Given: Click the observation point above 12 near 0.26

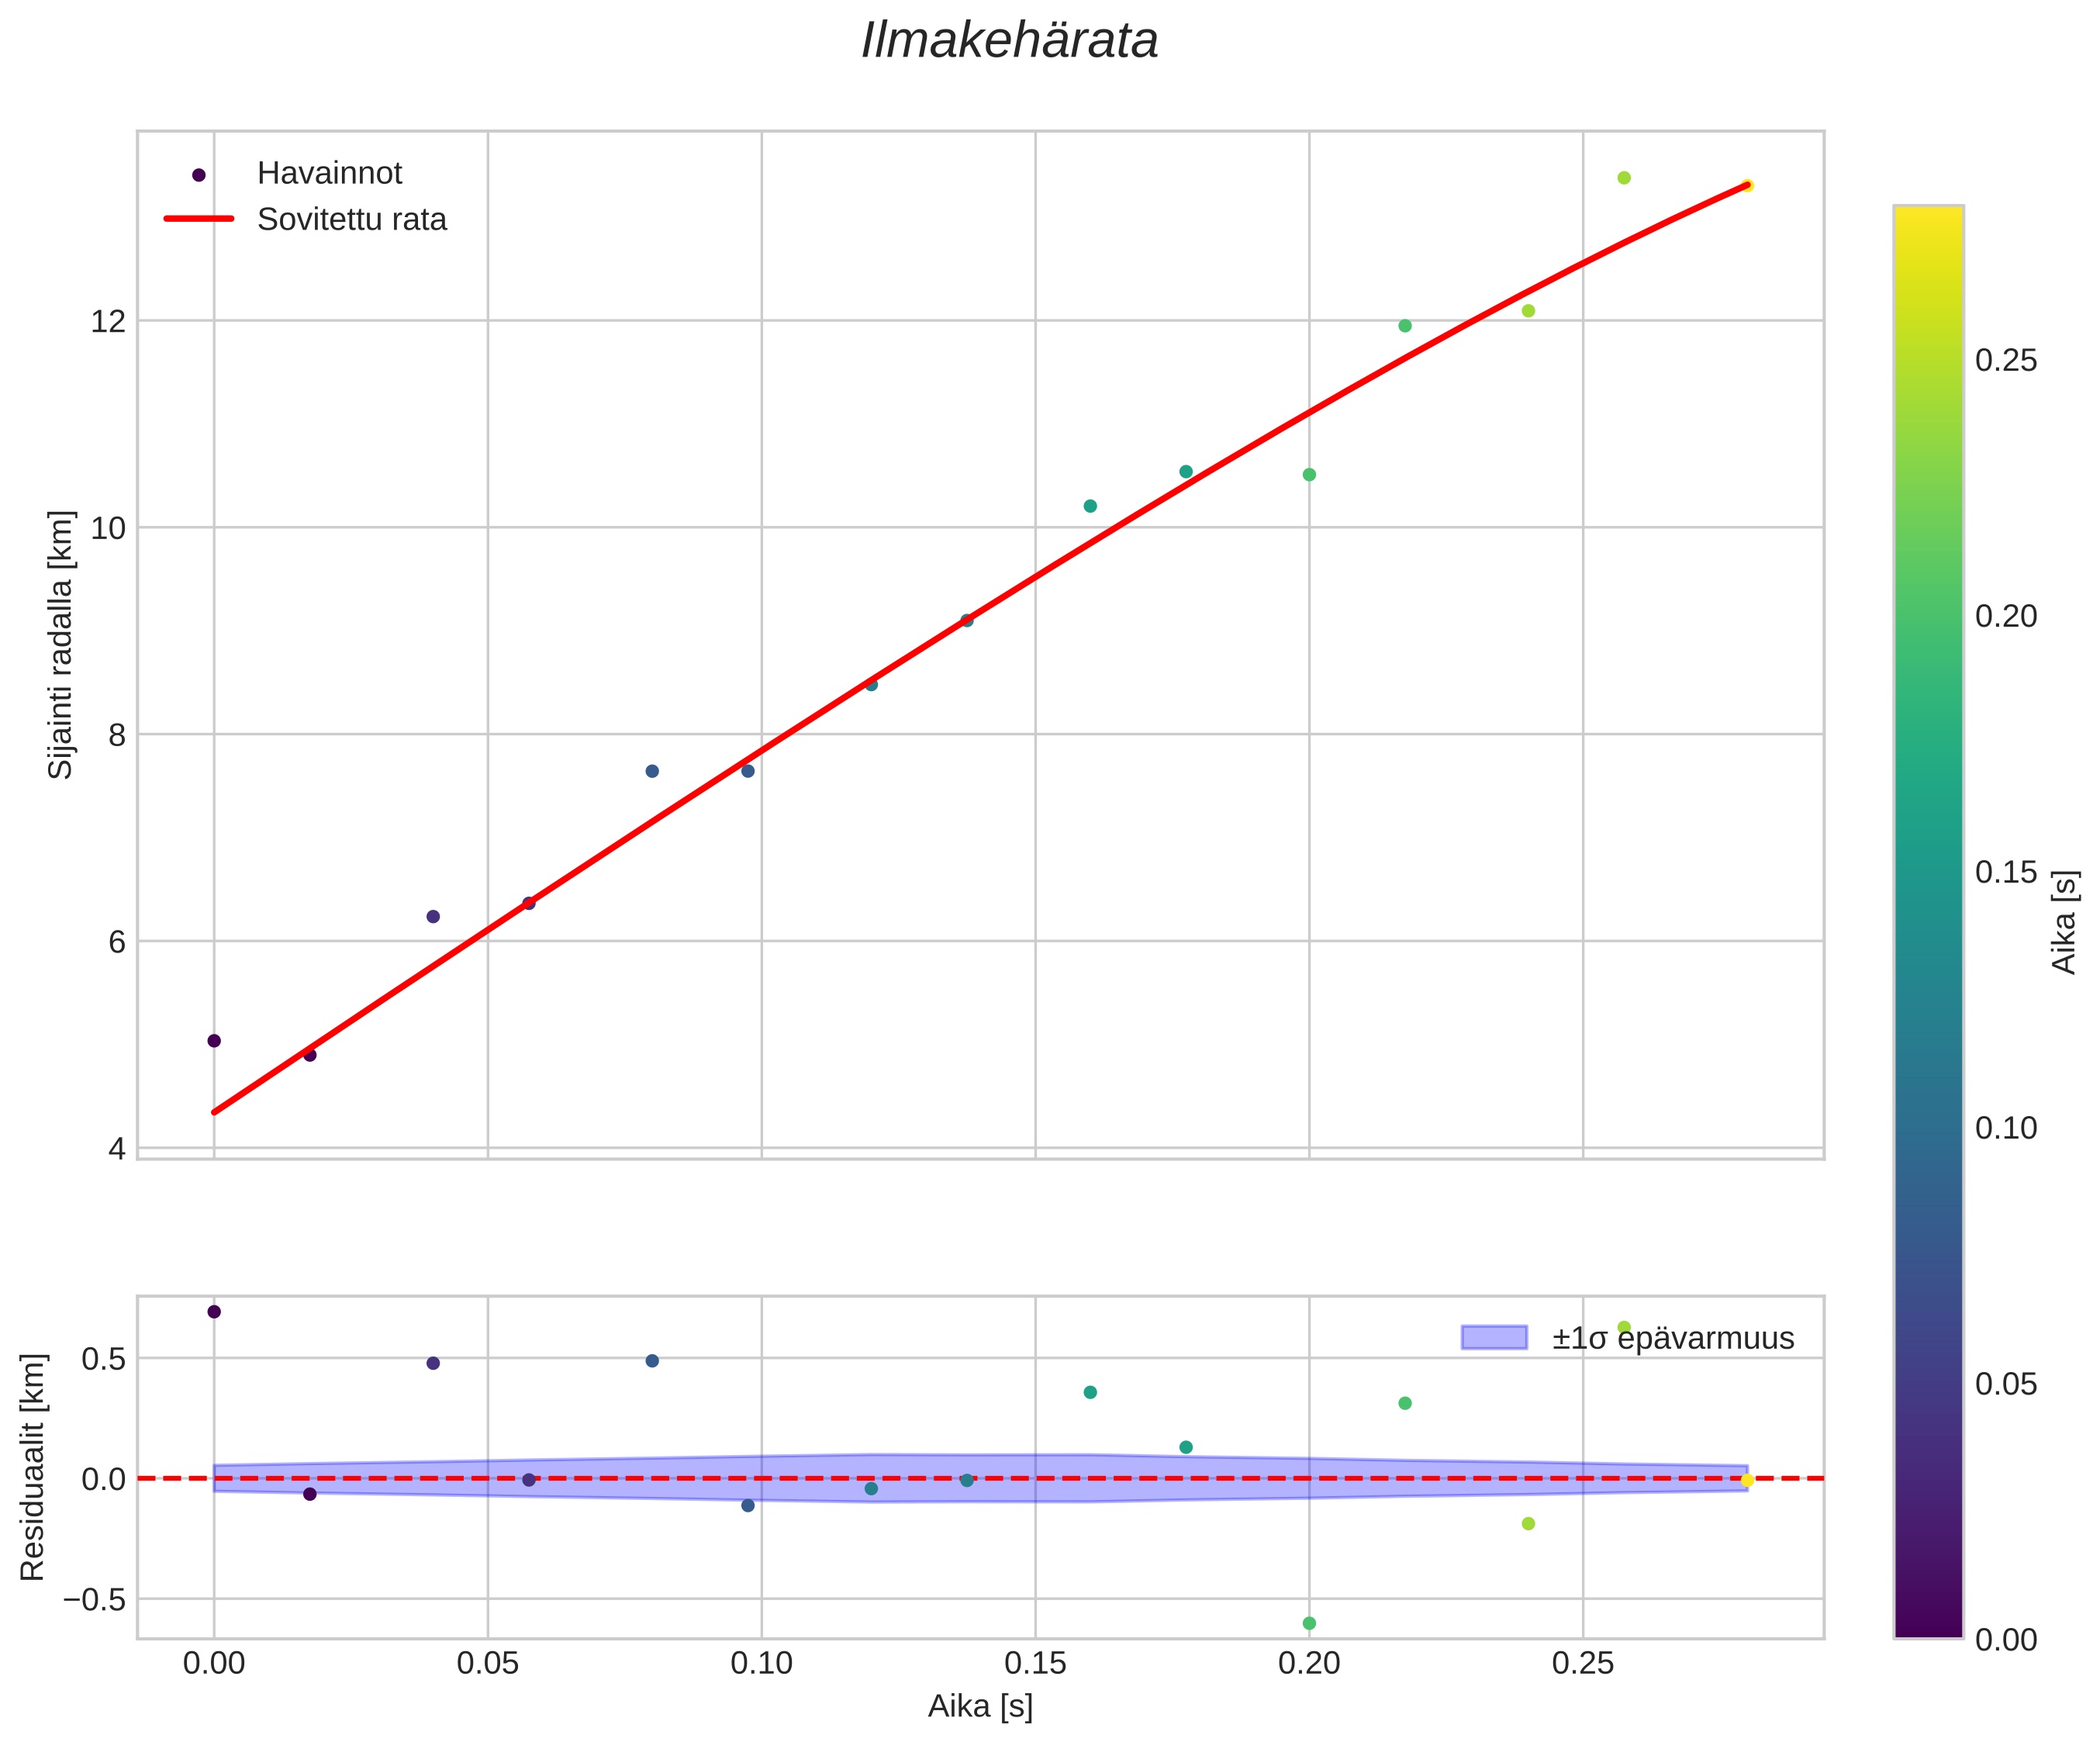Looking at the screenshot, I should (x=1624, y=178).
